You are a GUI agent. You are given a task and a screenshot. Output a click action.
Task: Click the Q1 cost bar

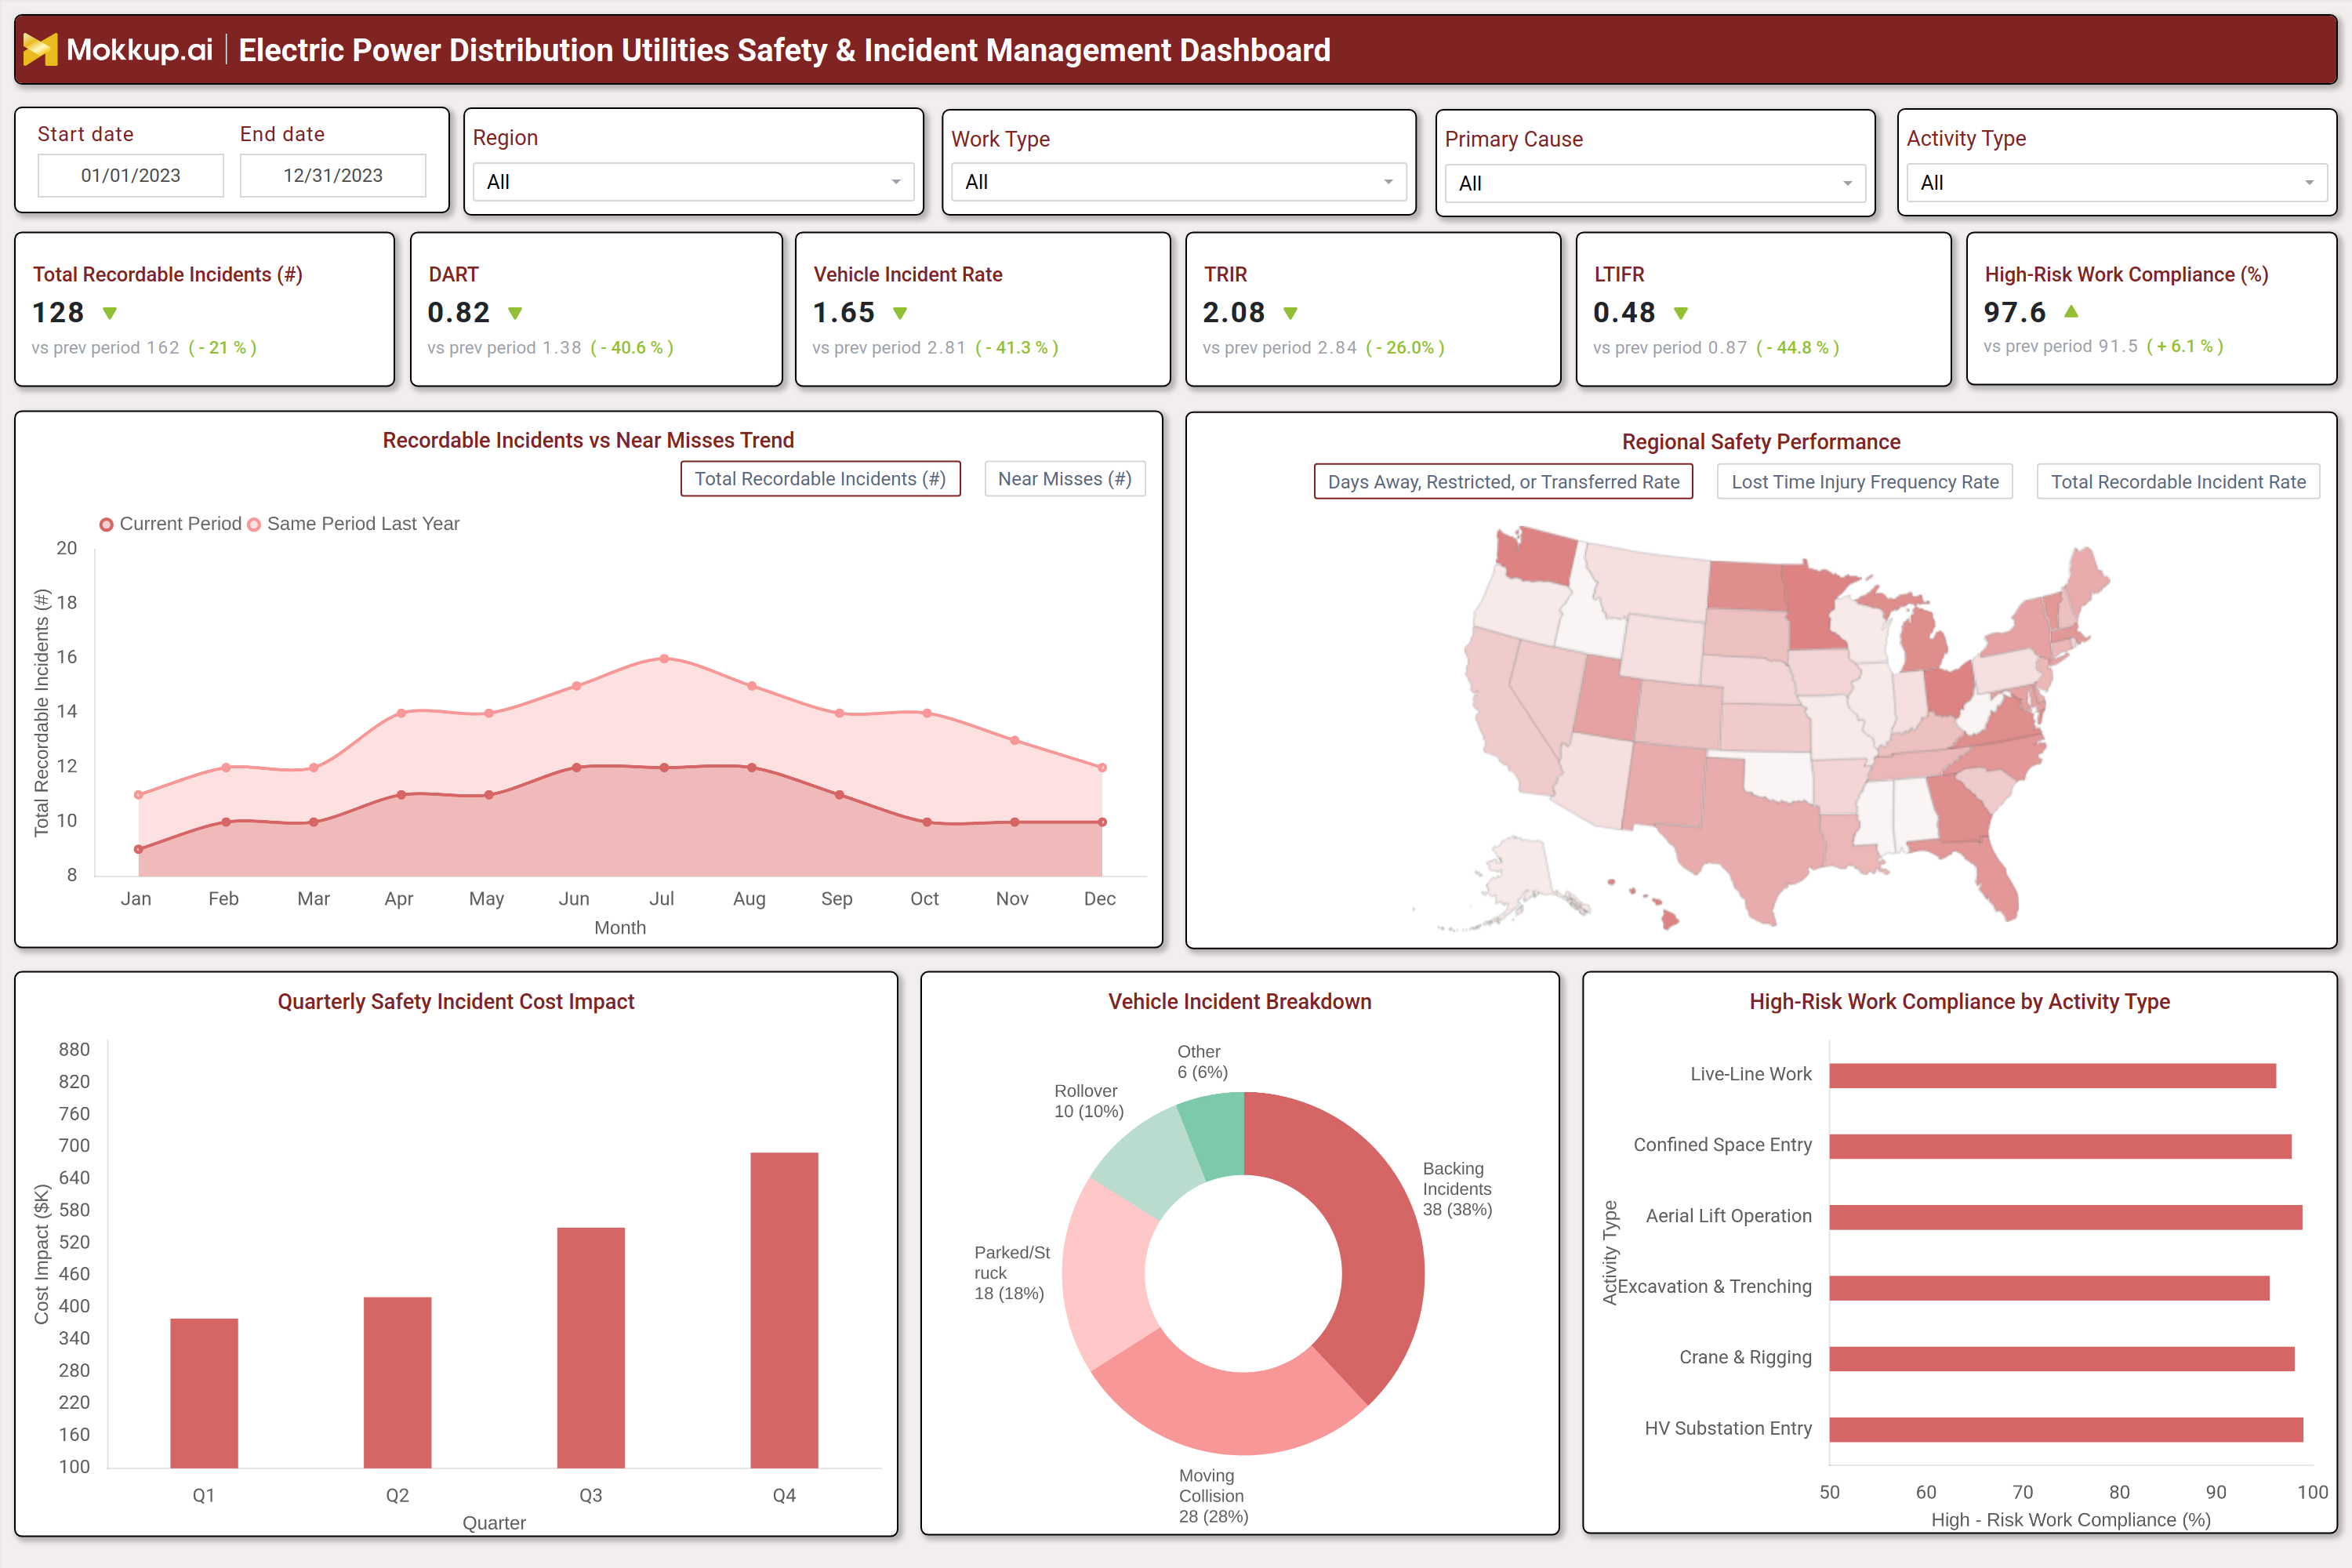coord(204,1393)
